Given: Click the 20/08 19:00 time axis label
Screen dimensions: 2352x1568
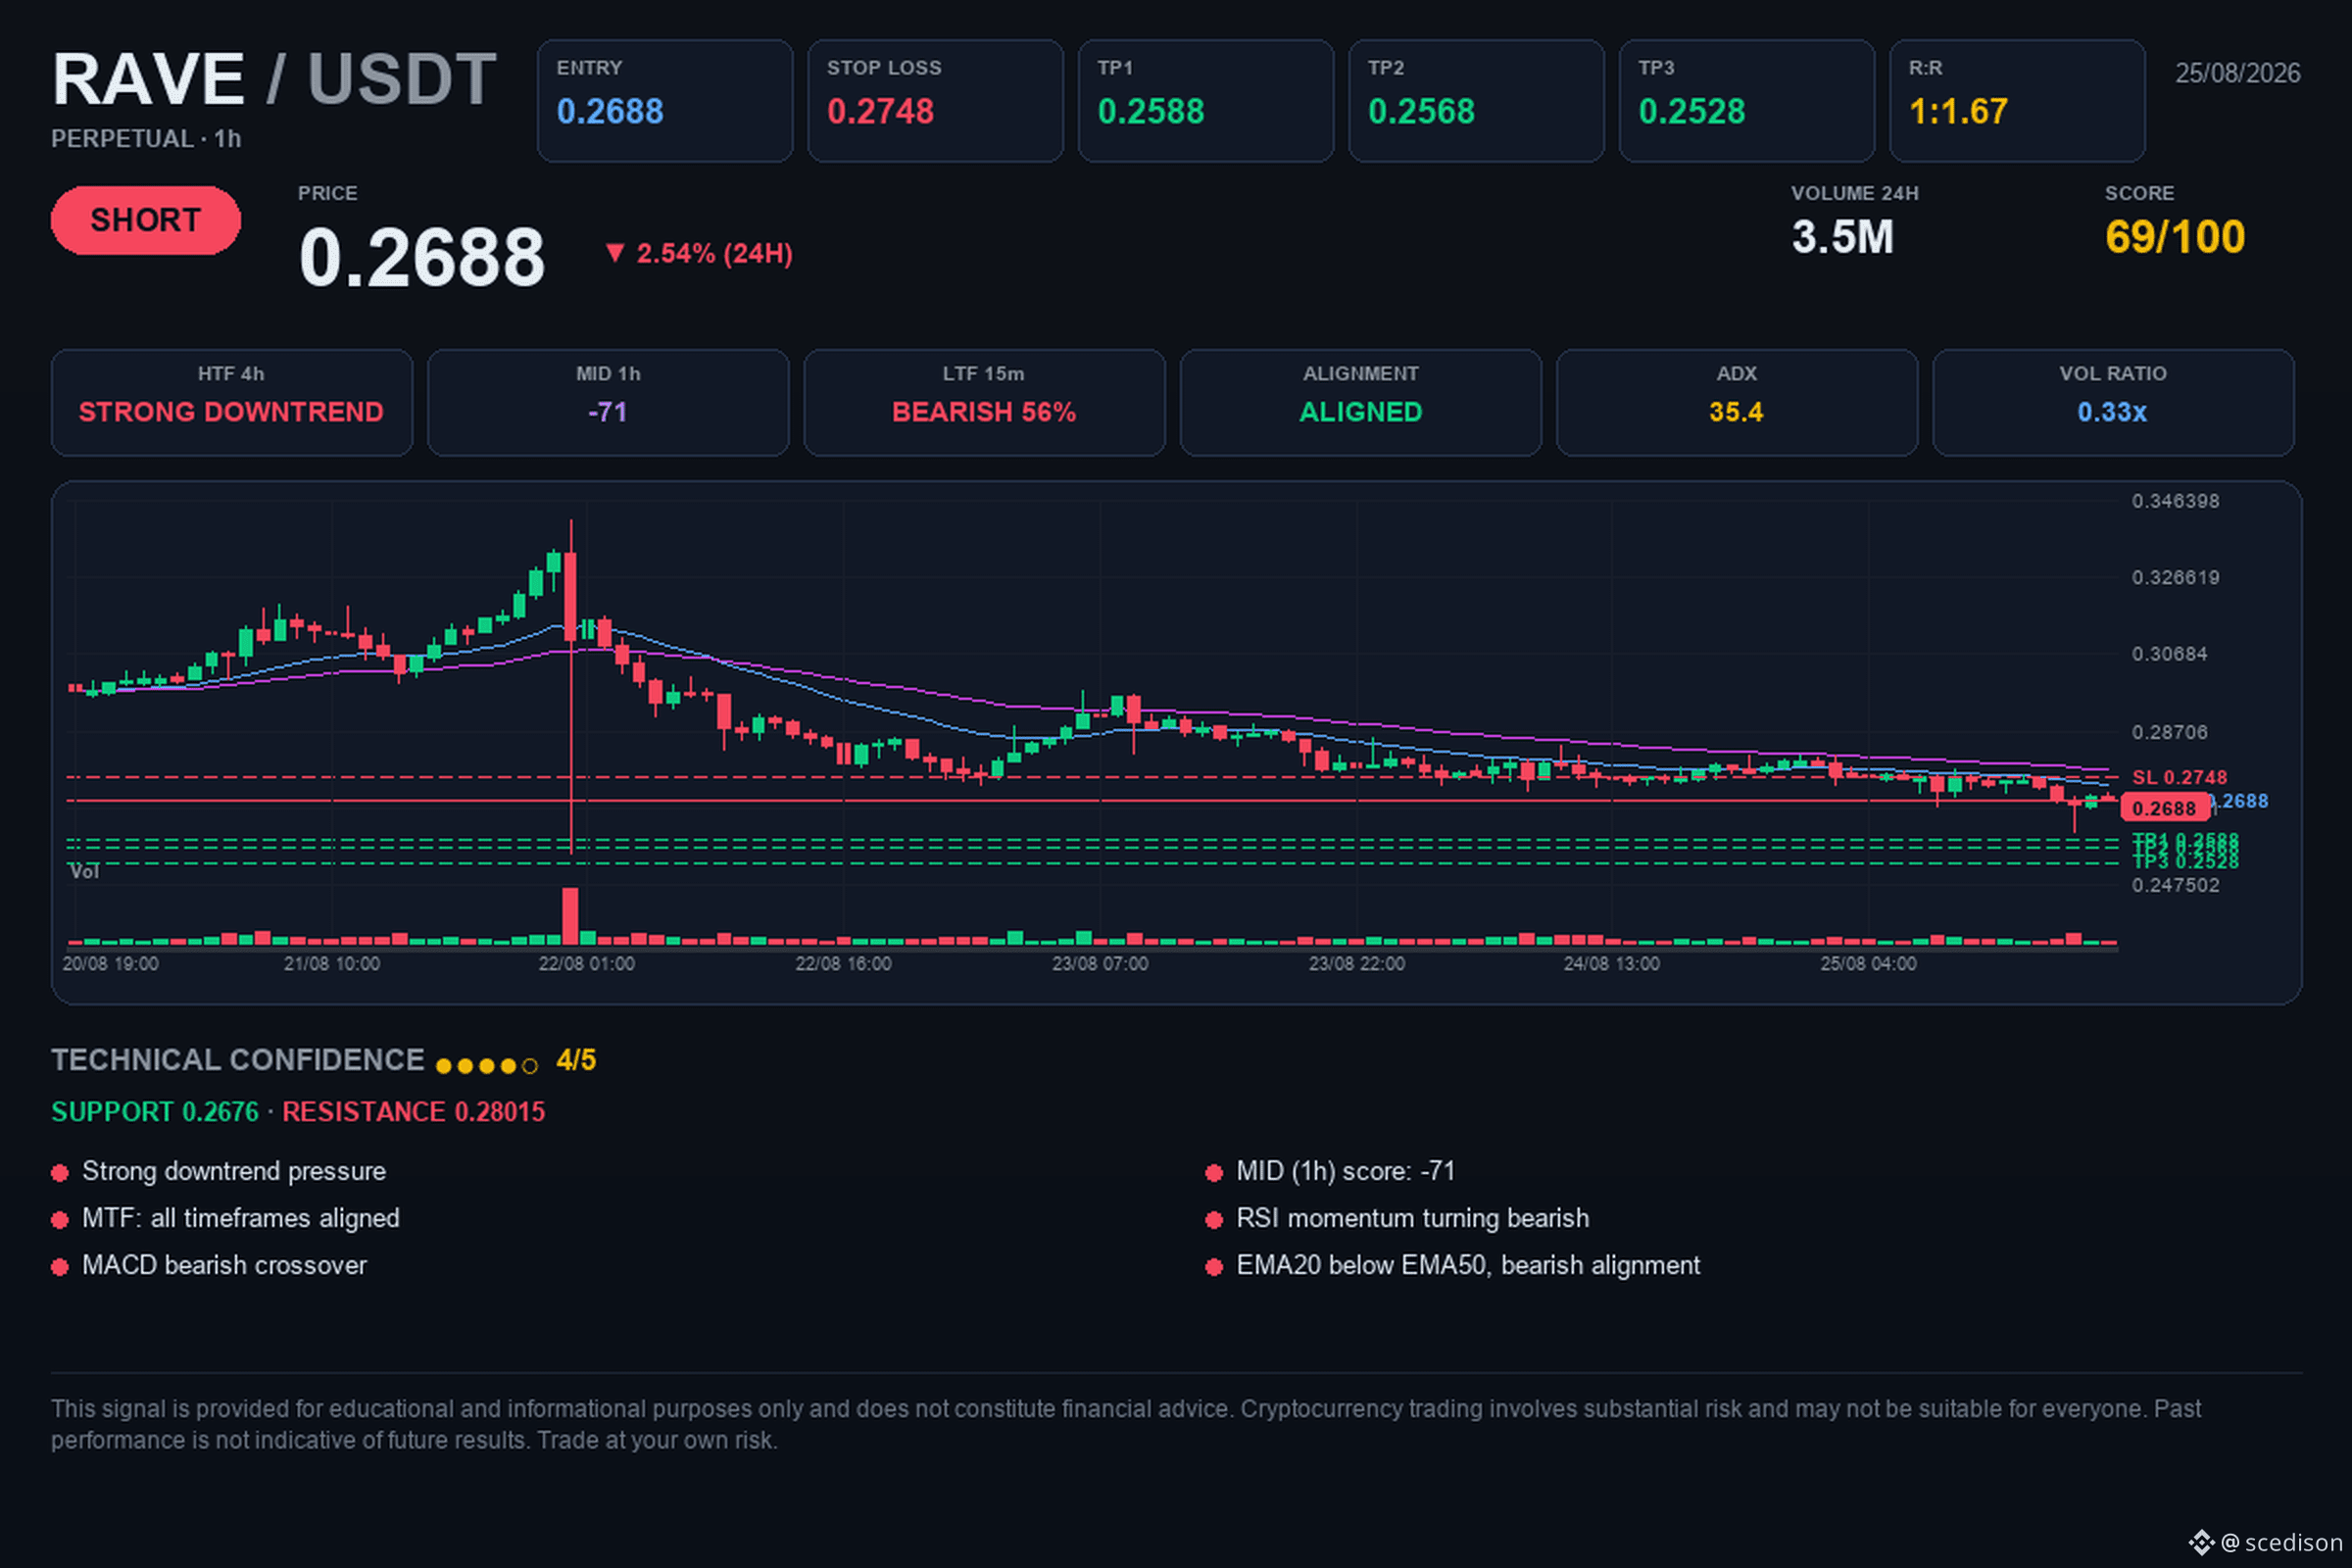Looking at the screenshot, I should click(x=110, y=964).
